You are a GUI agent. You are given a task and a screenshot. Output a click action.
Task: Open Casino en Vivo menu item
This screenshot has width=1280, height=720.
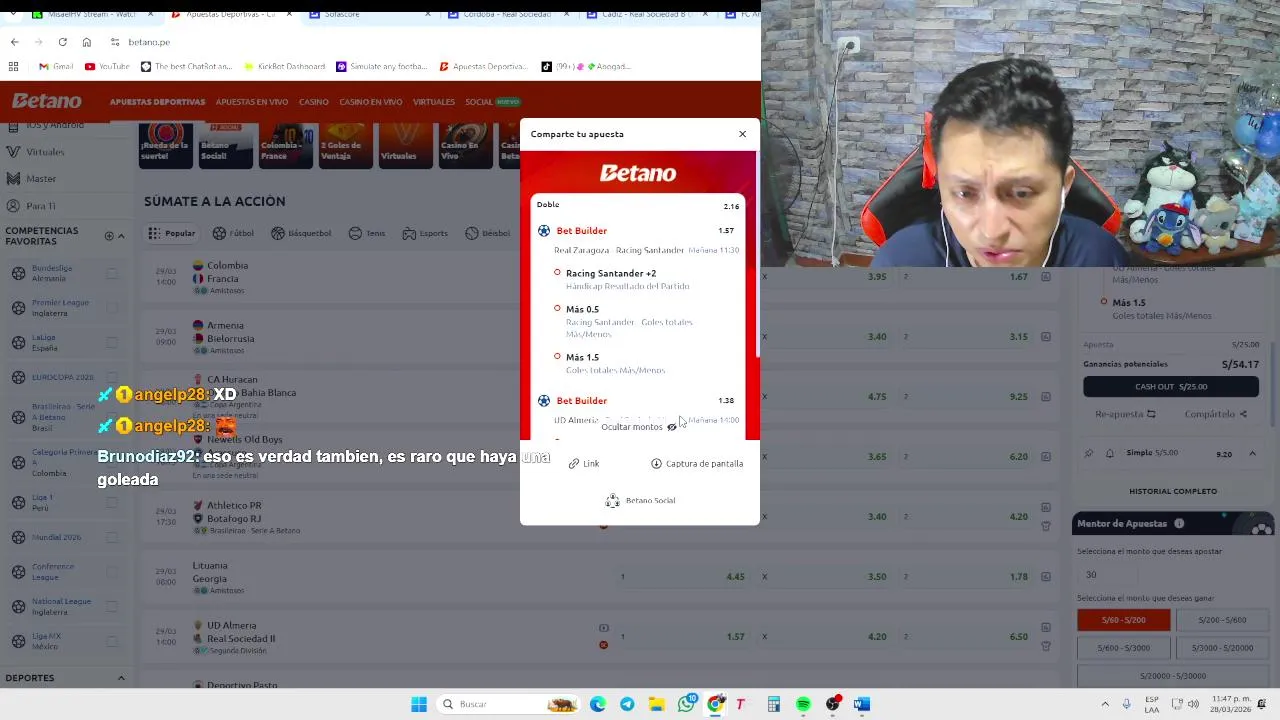(370, 102)
